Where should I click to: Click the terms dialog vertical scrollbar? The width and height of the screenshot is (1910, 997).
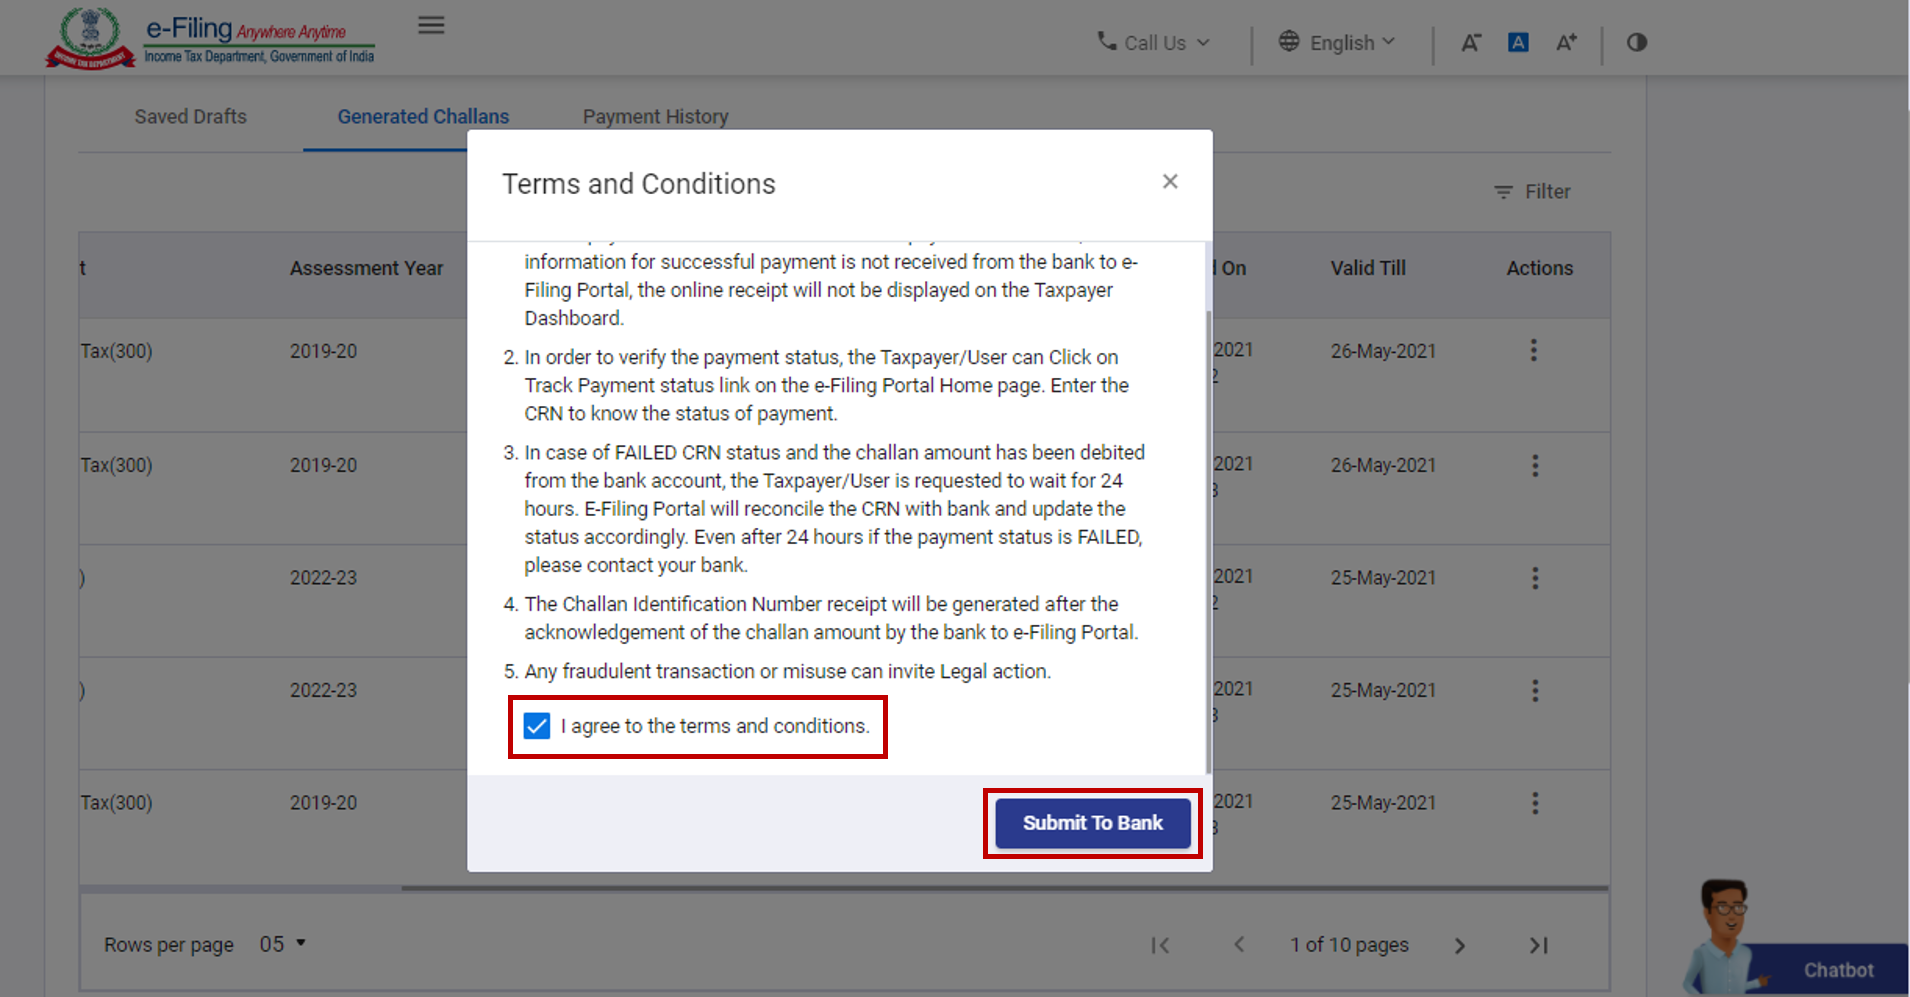click(x=1209, y=540)
